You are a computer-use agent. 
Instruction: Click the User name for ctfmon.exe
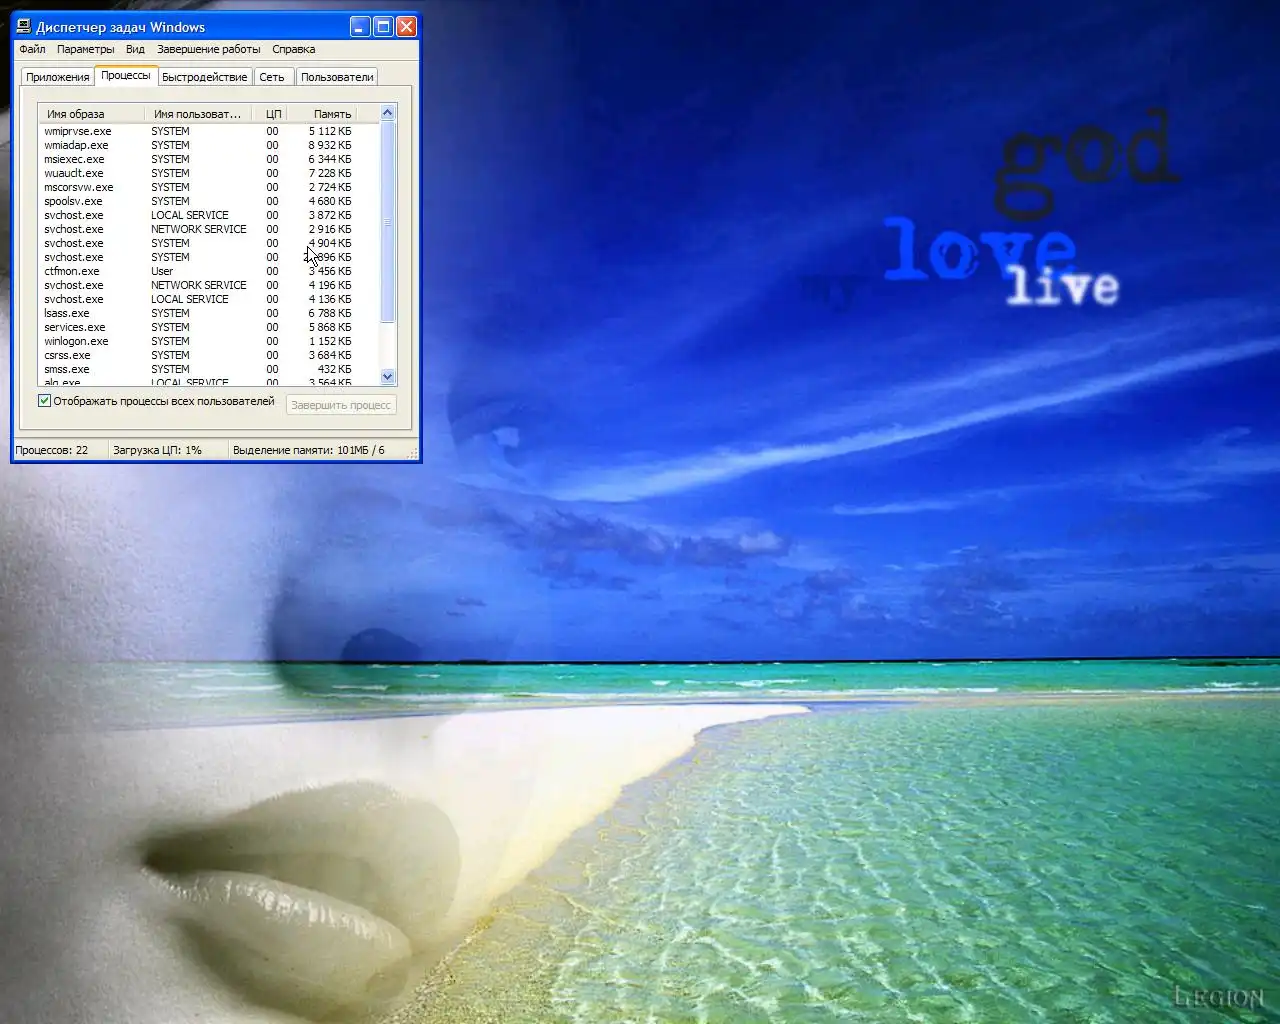pyautogui.click(x=162, y=271)
